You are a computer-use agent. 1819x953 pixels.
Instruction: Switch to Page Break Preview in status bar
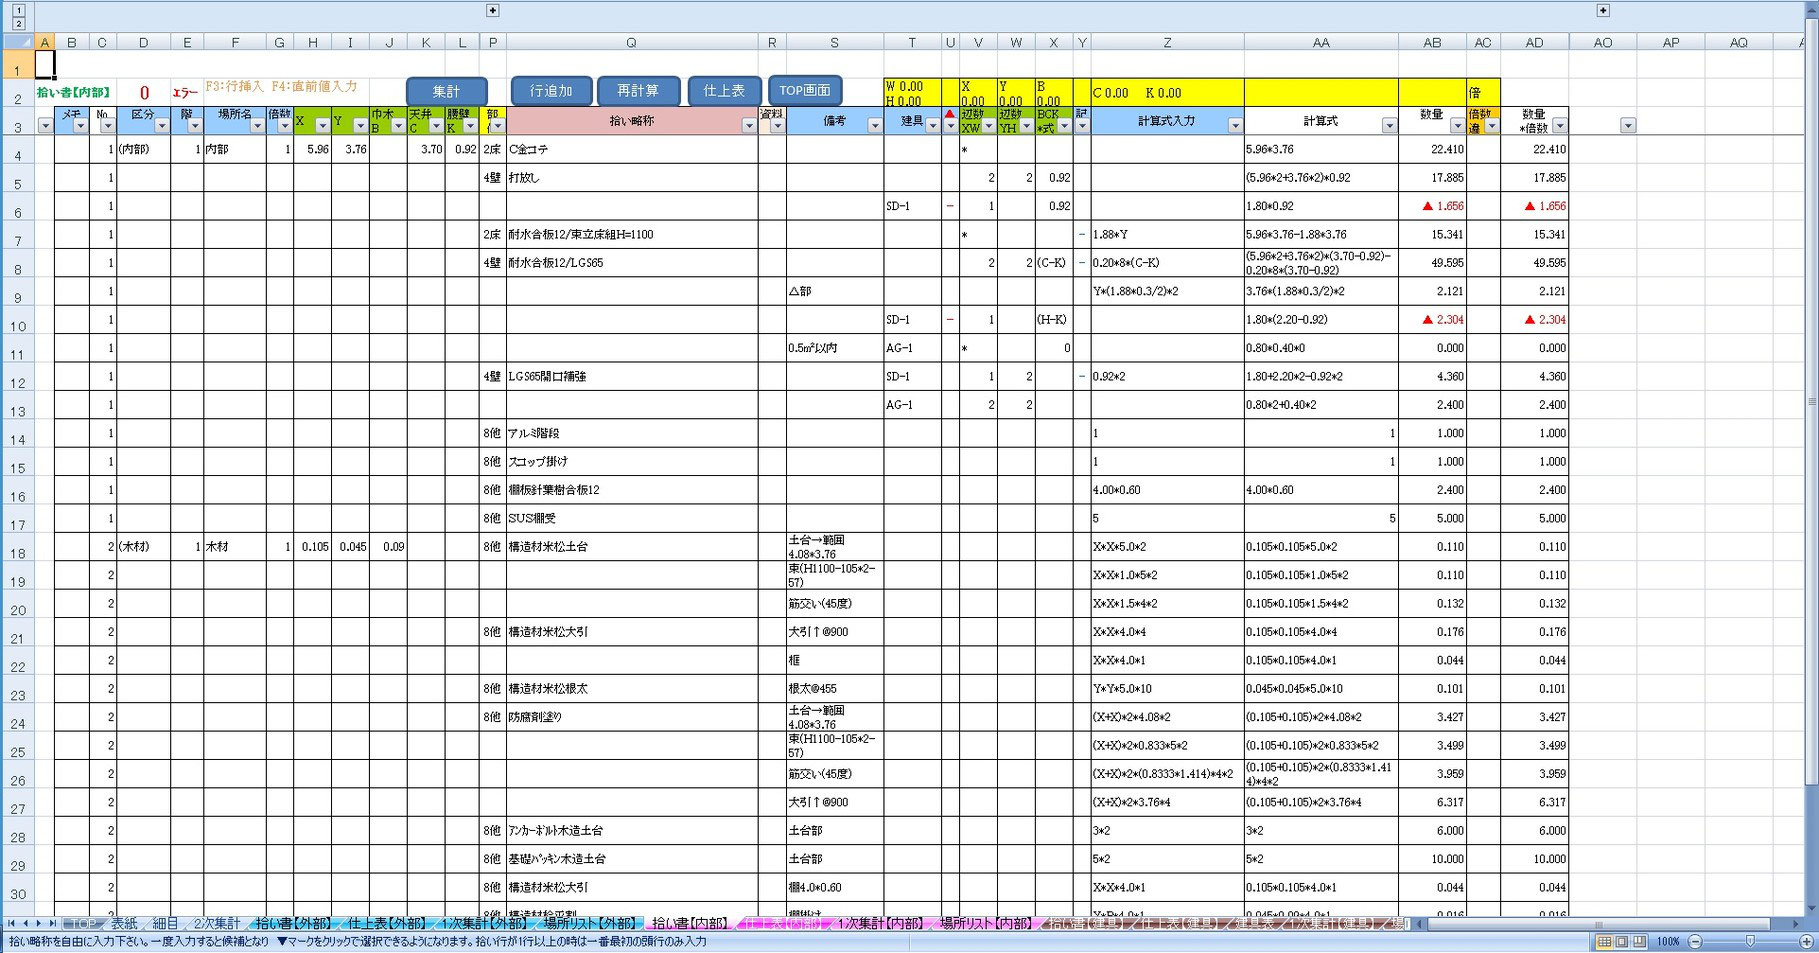pos(1639,942)
